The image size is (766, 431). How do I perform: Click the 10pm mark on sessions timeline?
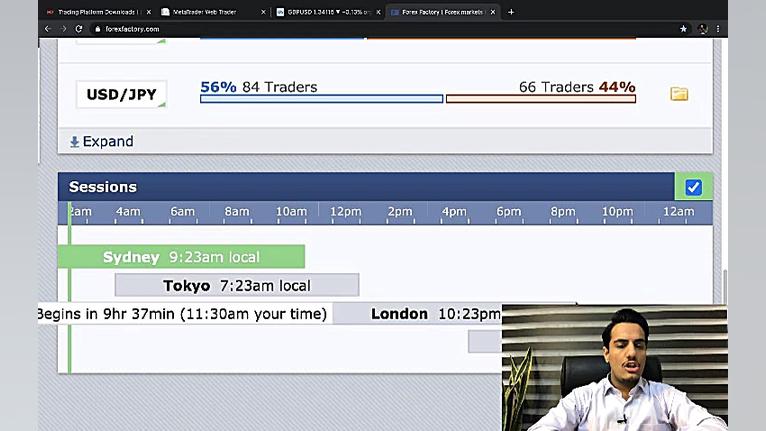(617, 212)
